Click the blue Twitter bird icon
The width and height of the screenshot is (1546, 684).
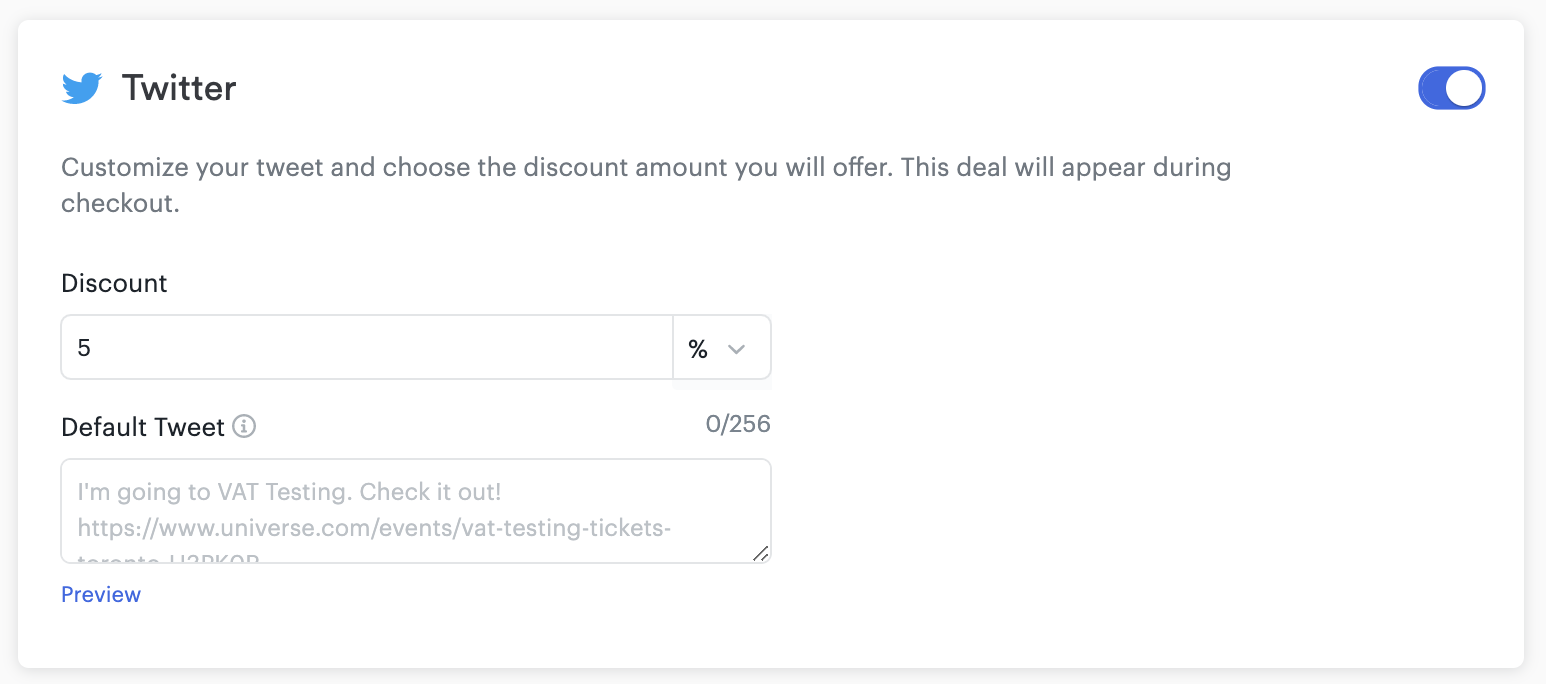coord(82,88)
